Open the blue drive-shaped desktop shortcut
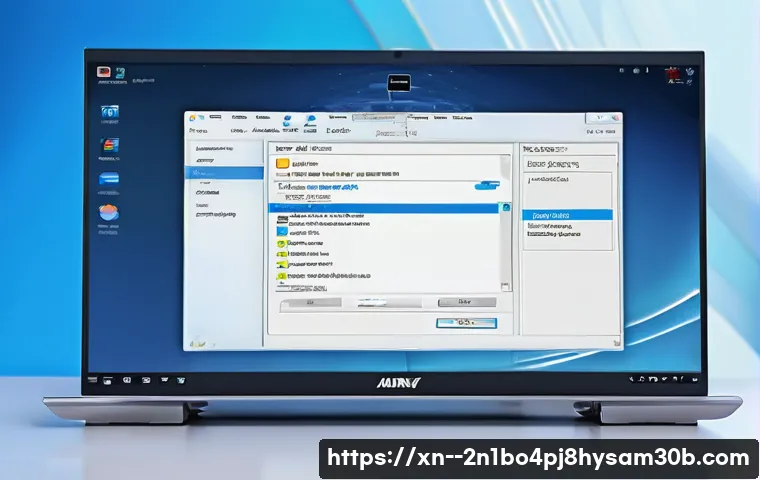Screen dimensions: 760x480 click(109, 179)
